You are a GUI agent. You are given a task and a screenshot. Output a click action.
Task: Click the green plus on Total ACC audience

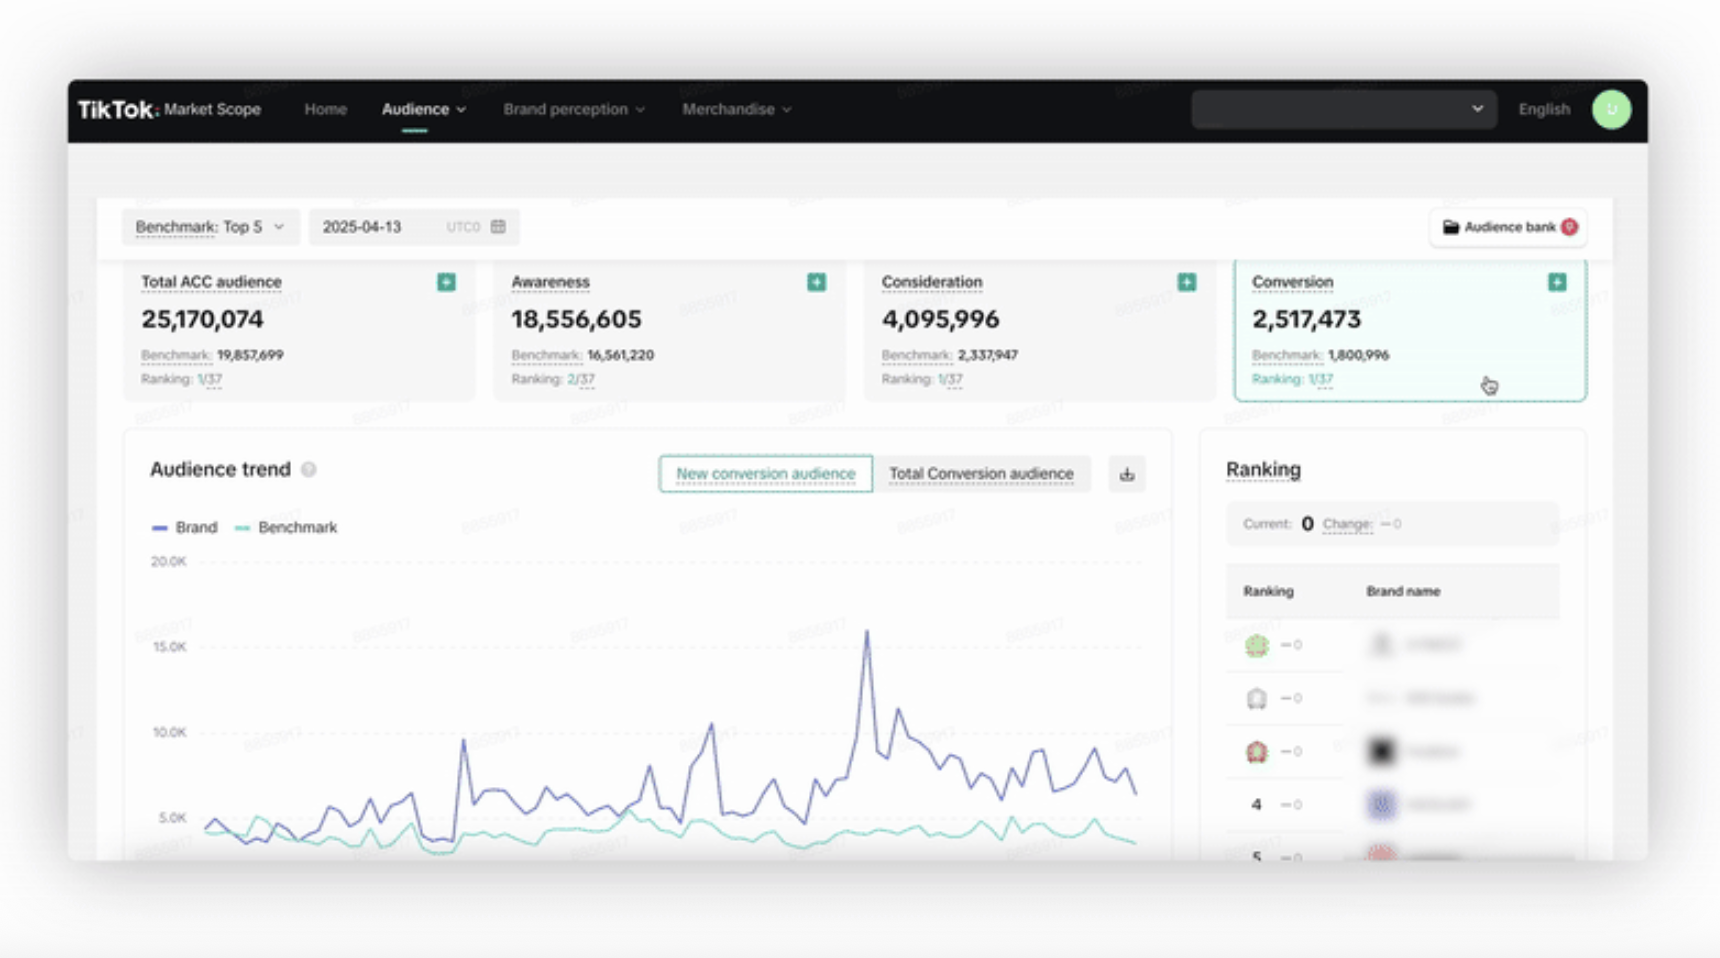pyautogui.click(x=446, y=282)
